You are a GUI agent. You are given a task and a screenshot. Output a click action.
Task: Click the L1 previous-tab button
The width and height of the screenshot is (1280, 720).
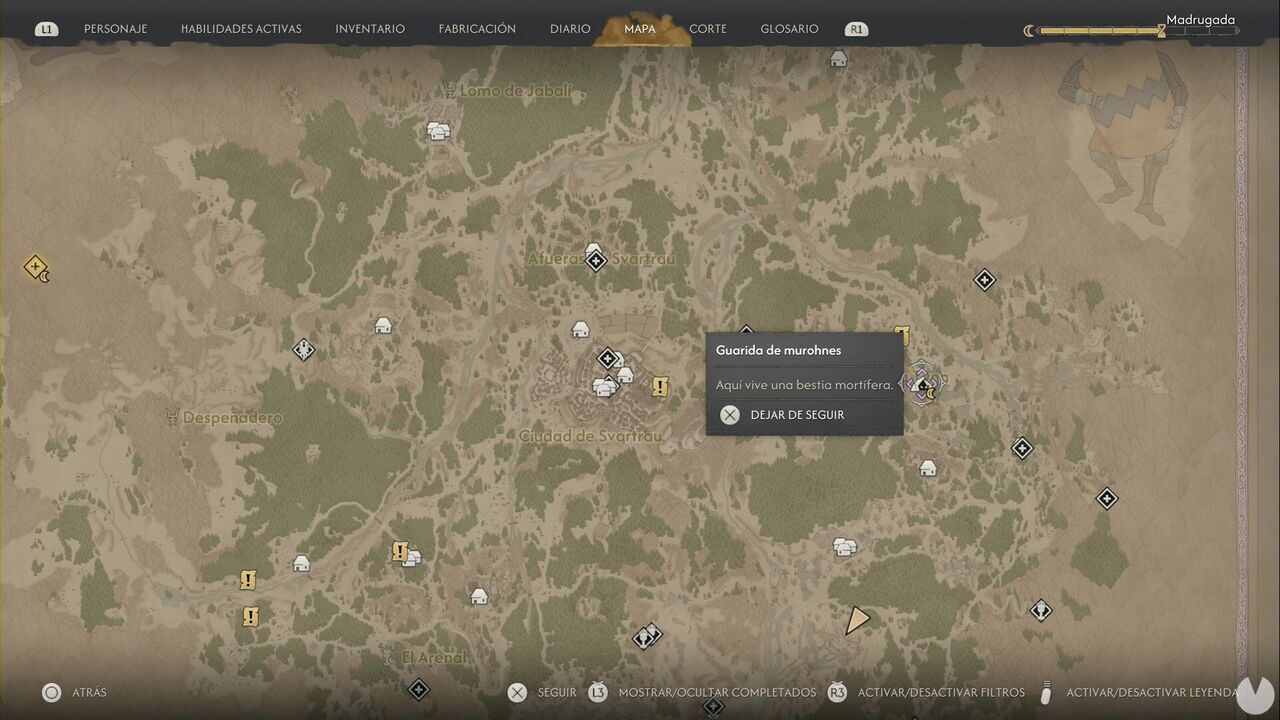46,29
